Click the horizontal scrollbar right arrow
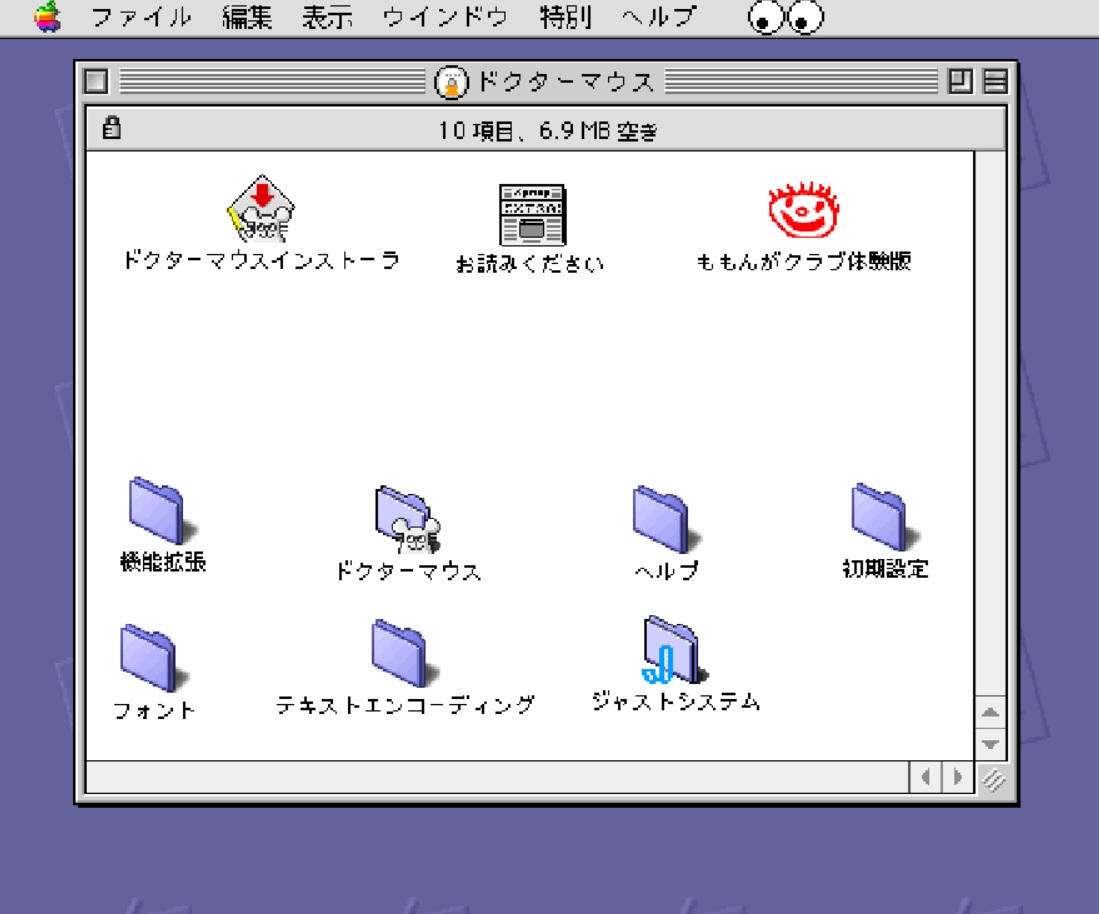 pos(957,777)
